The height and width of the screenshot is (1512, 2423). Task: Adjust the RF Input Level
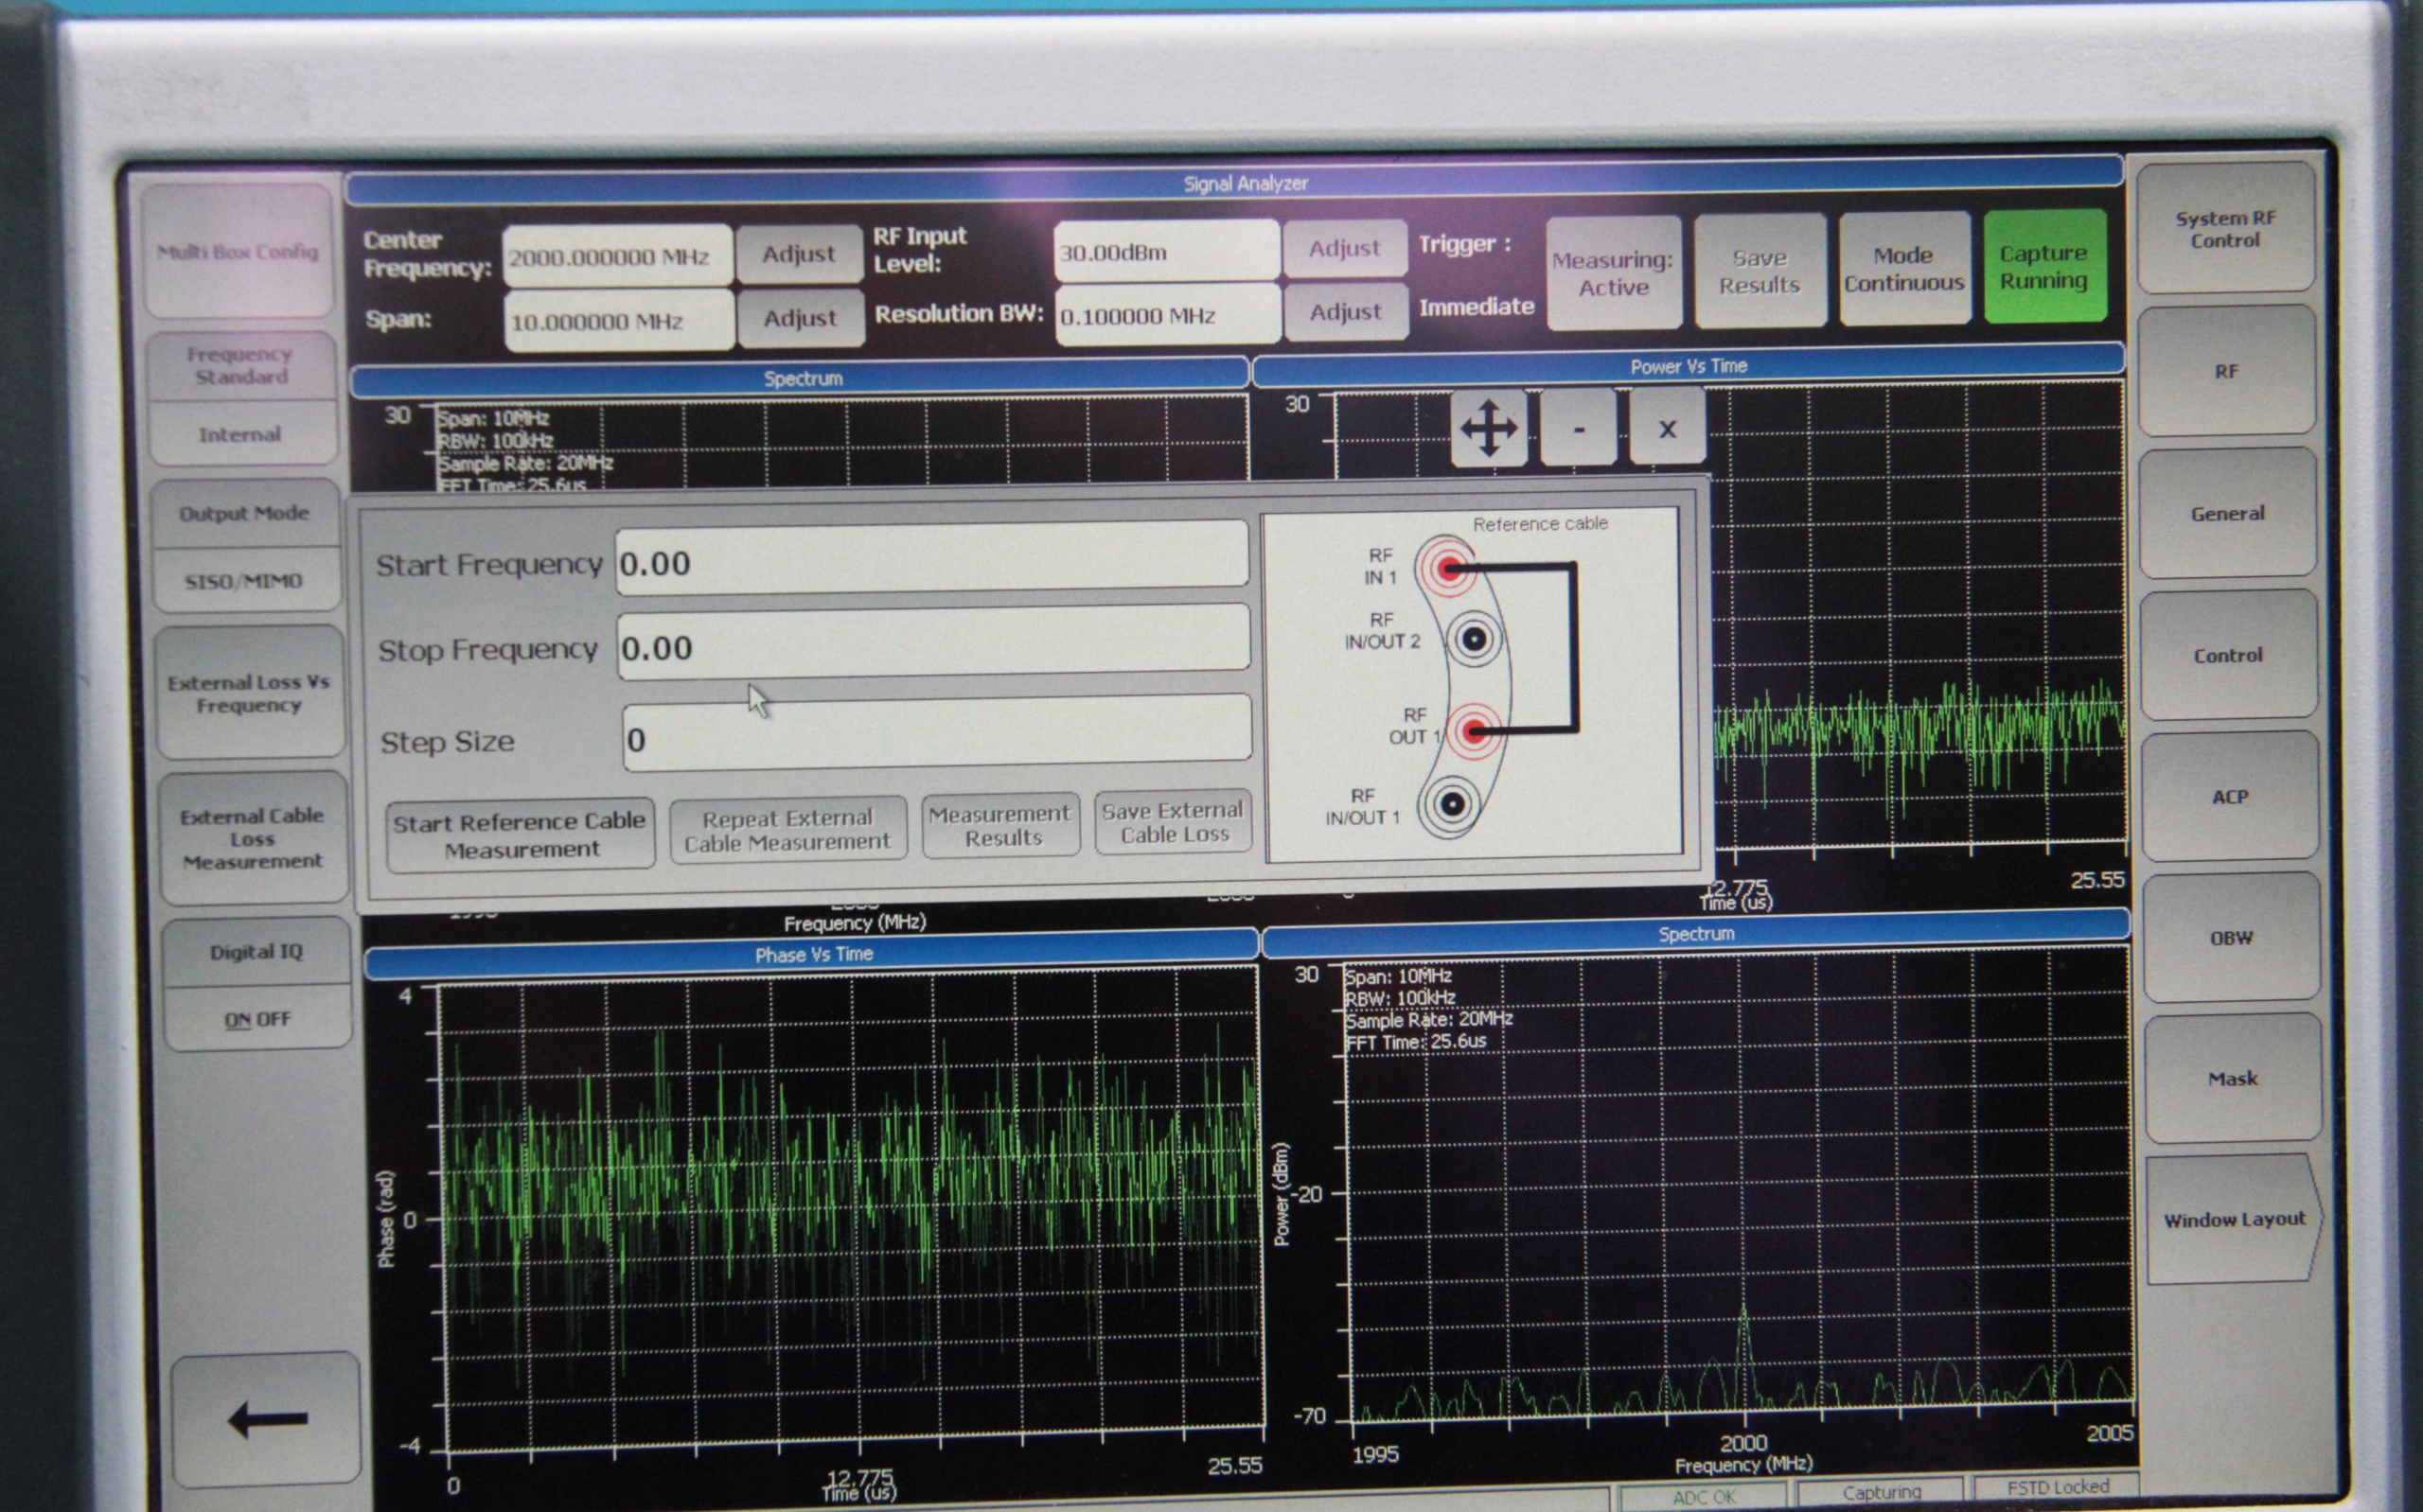(1344, 248)
